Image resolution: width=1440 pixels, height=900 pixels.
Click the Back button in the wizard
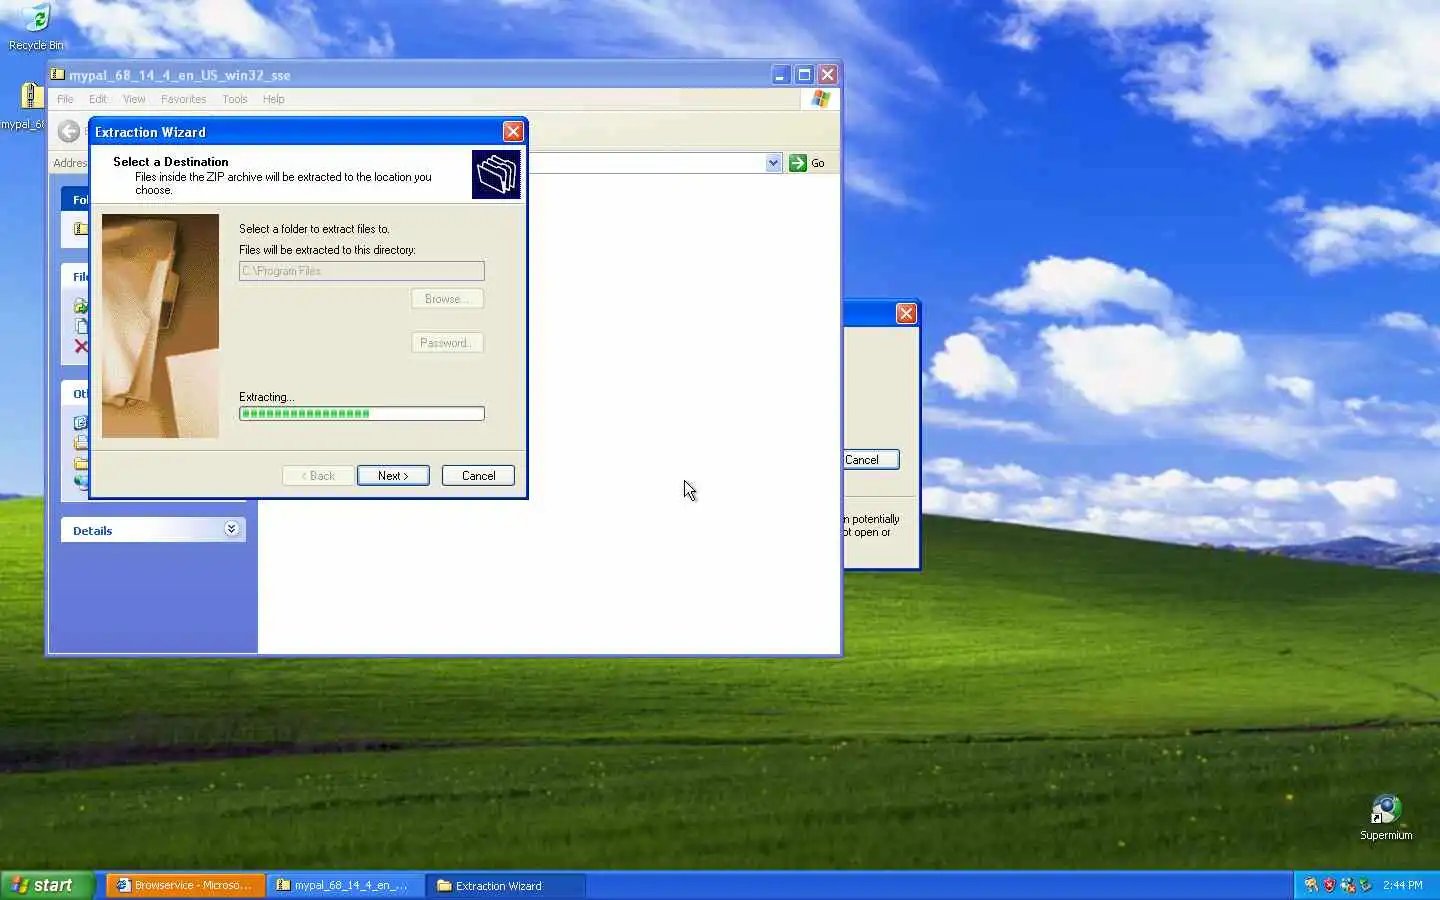click(318, 476)
